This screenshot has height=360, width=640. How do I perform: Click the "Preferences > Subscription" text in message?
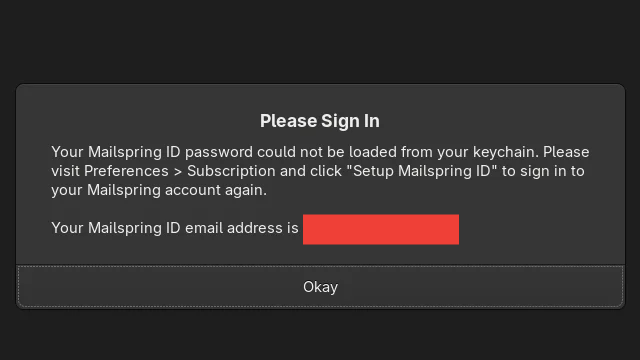[x=181, y=171]
